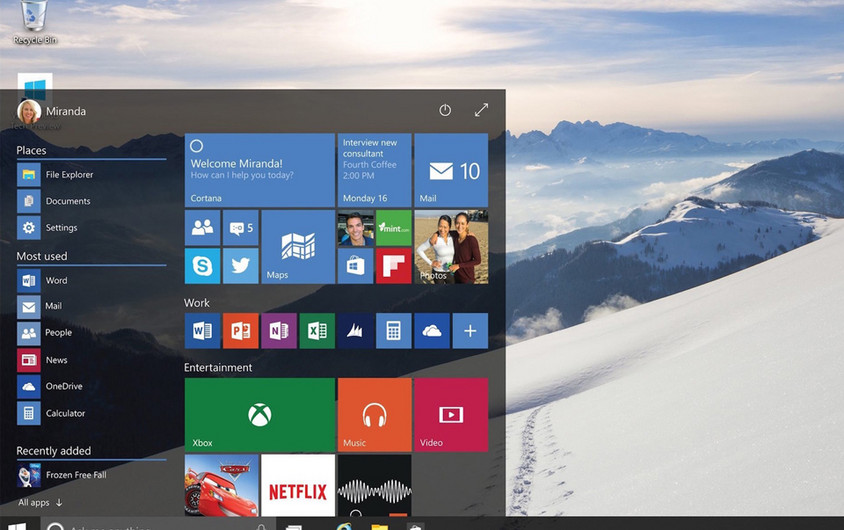
Task: Click Miranda's user account avatar
Action: (29, 111)
